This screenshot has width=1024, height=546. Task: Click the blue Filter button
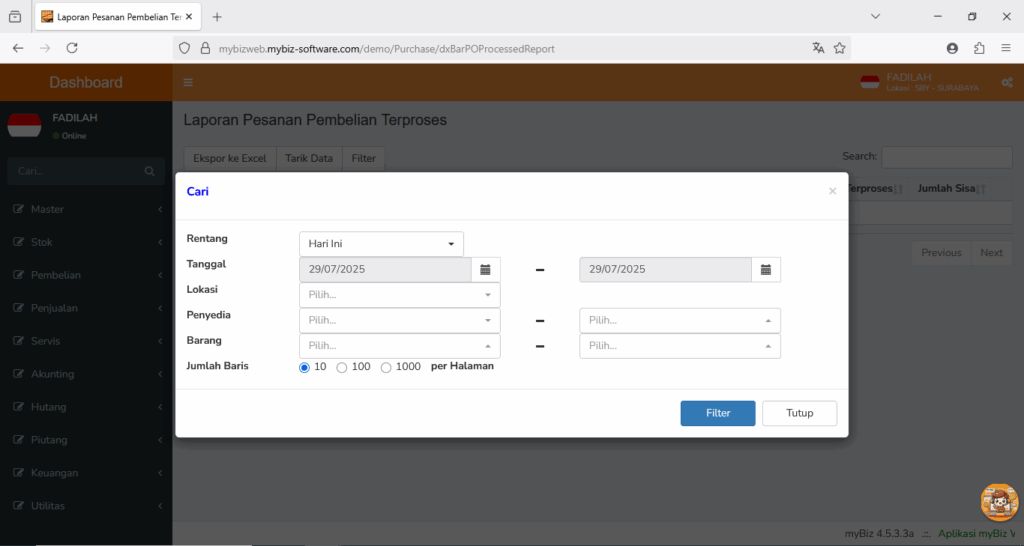718,413
